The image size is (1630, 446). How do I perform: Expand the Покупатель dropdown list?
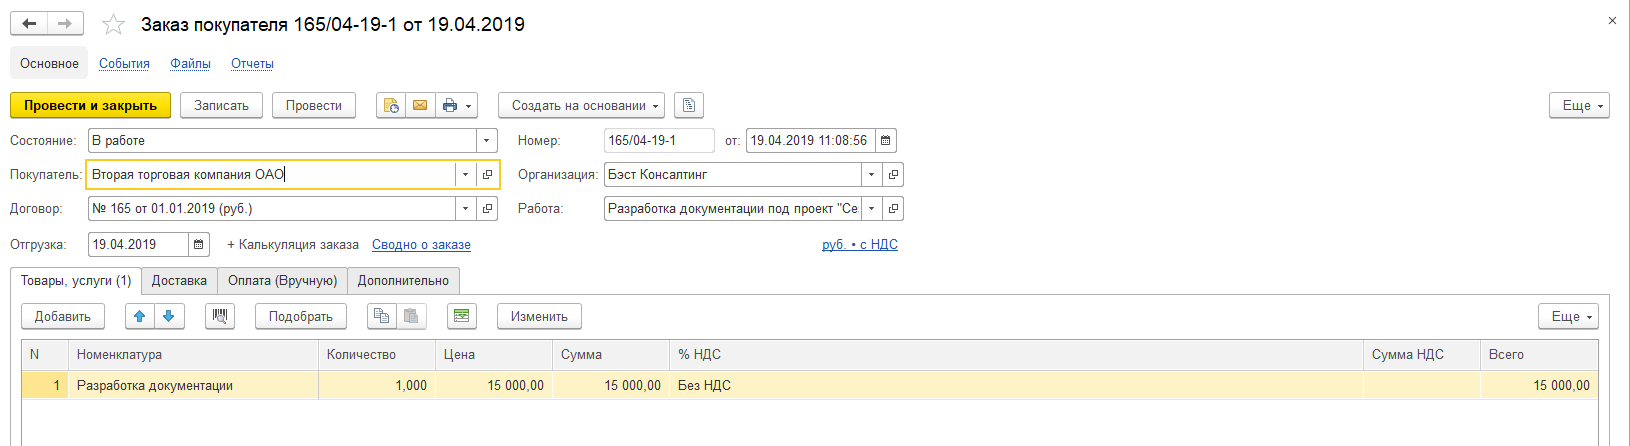465,174
